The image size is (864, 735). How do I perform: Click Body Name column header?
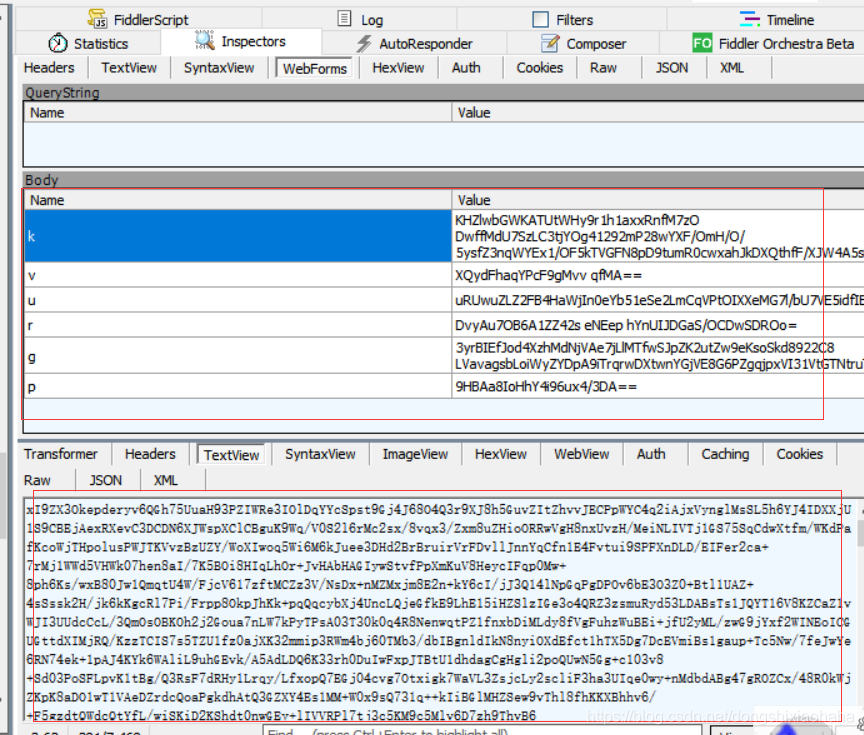238,200
